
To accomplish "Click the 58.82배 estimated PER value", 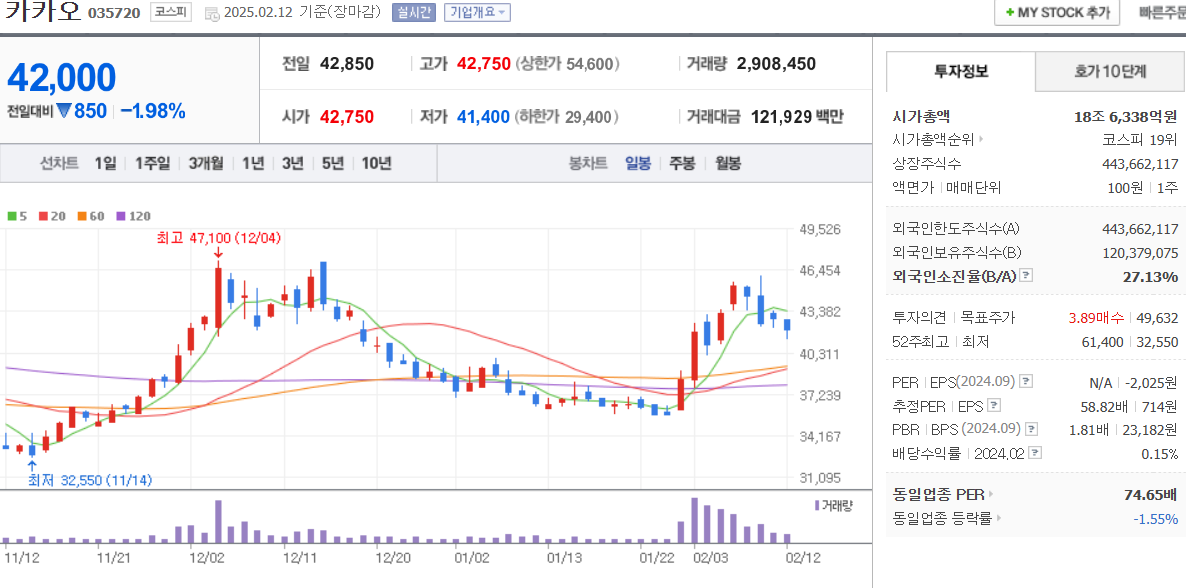I will click(x=1102, y=406).
